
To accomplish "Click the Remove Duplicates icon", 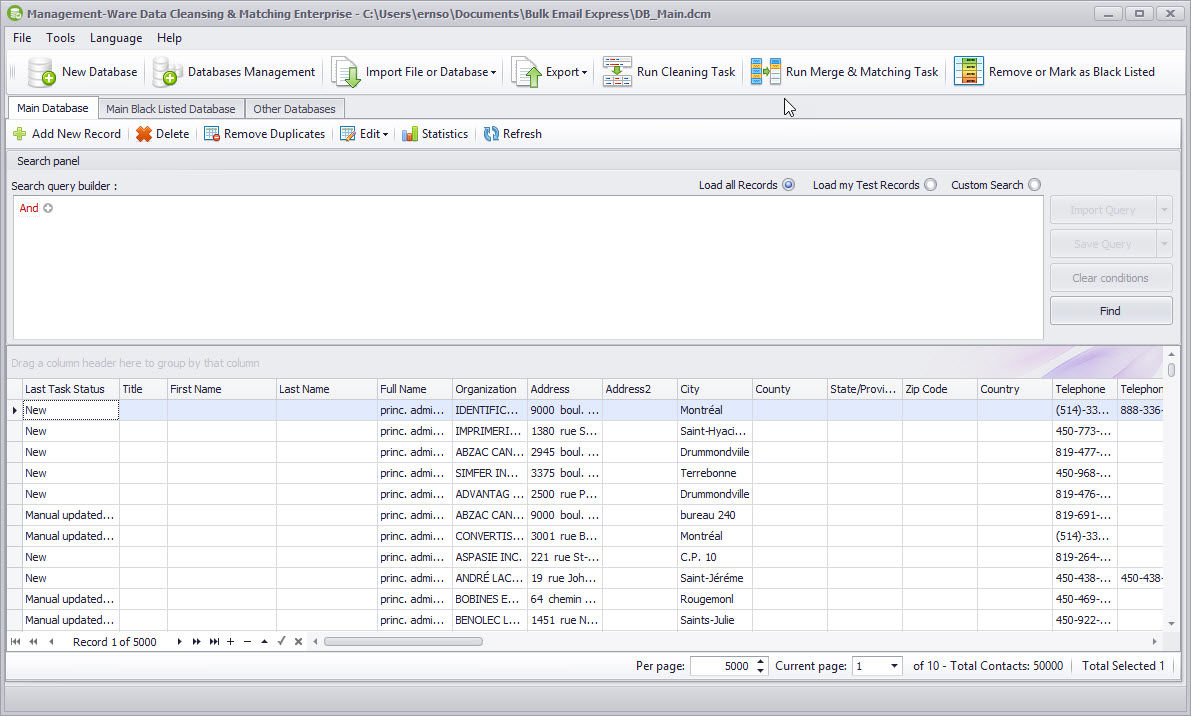I will [212, 134].
